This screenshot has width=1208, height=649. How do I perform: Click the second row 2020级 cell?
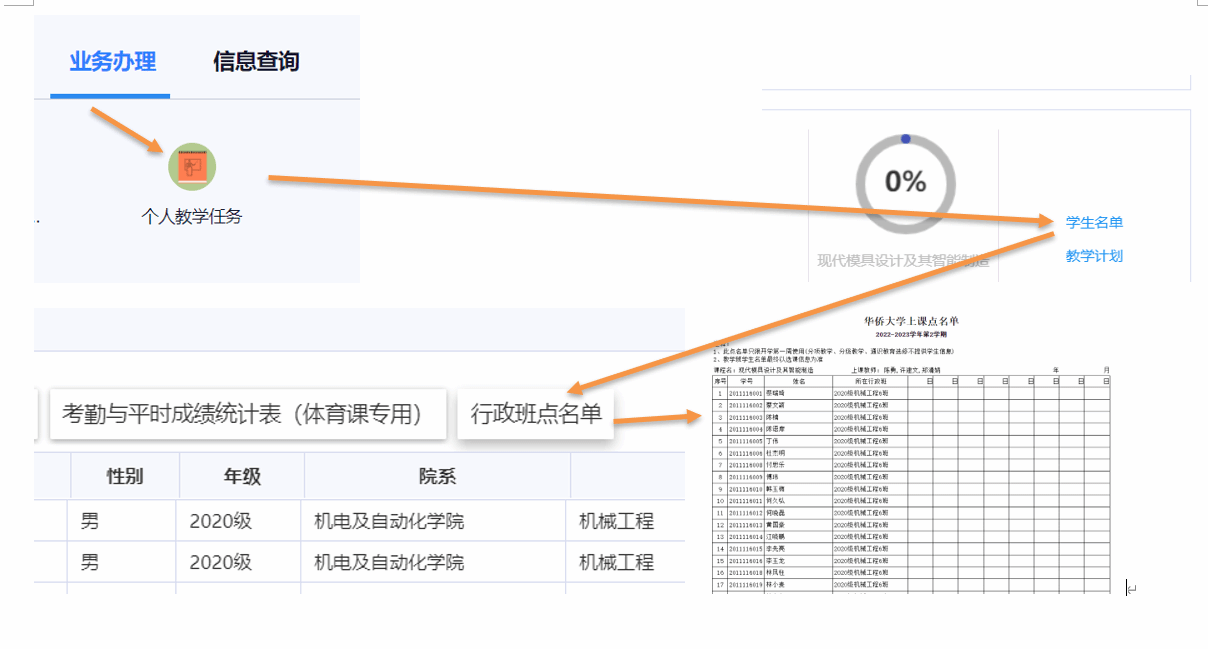click(x=220, y=562)
